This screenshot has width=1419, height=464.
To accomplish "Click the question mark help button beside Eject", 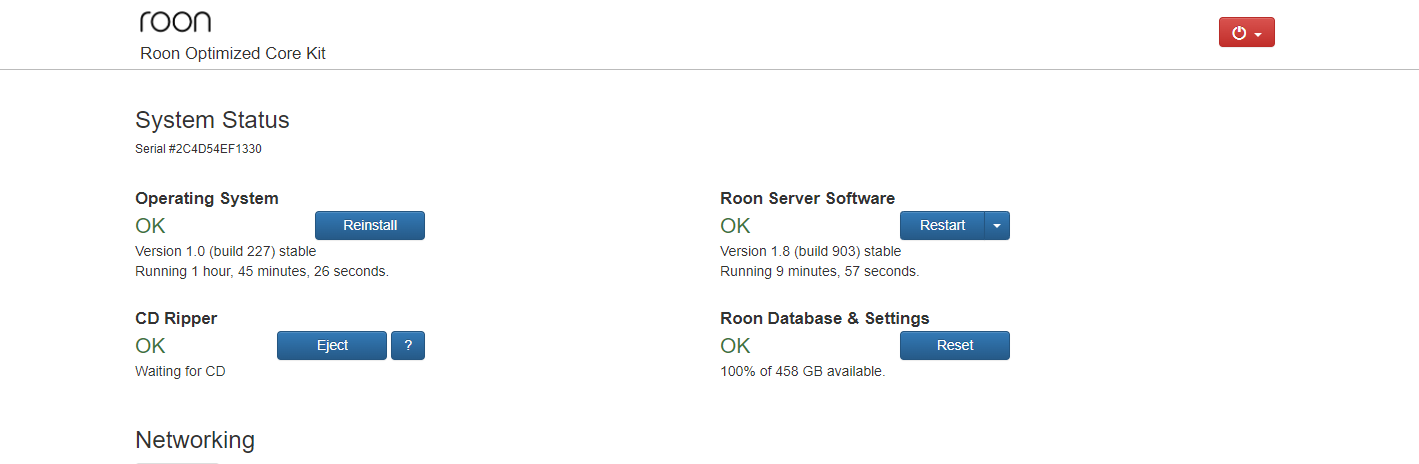I will (408, 345).
